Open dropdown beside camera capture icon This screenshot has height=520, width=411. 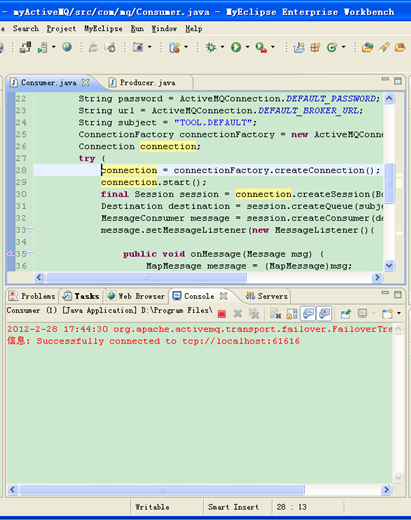149,47
